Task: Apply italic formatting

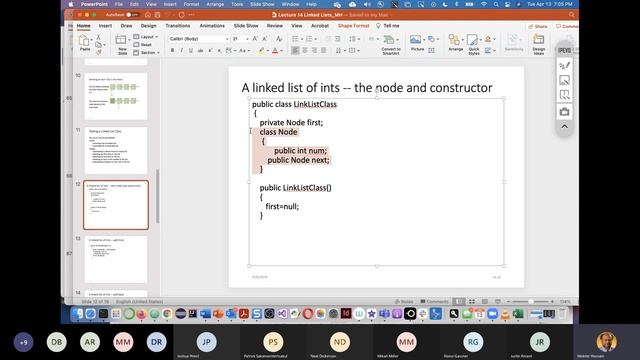Action: pos(182,51)
